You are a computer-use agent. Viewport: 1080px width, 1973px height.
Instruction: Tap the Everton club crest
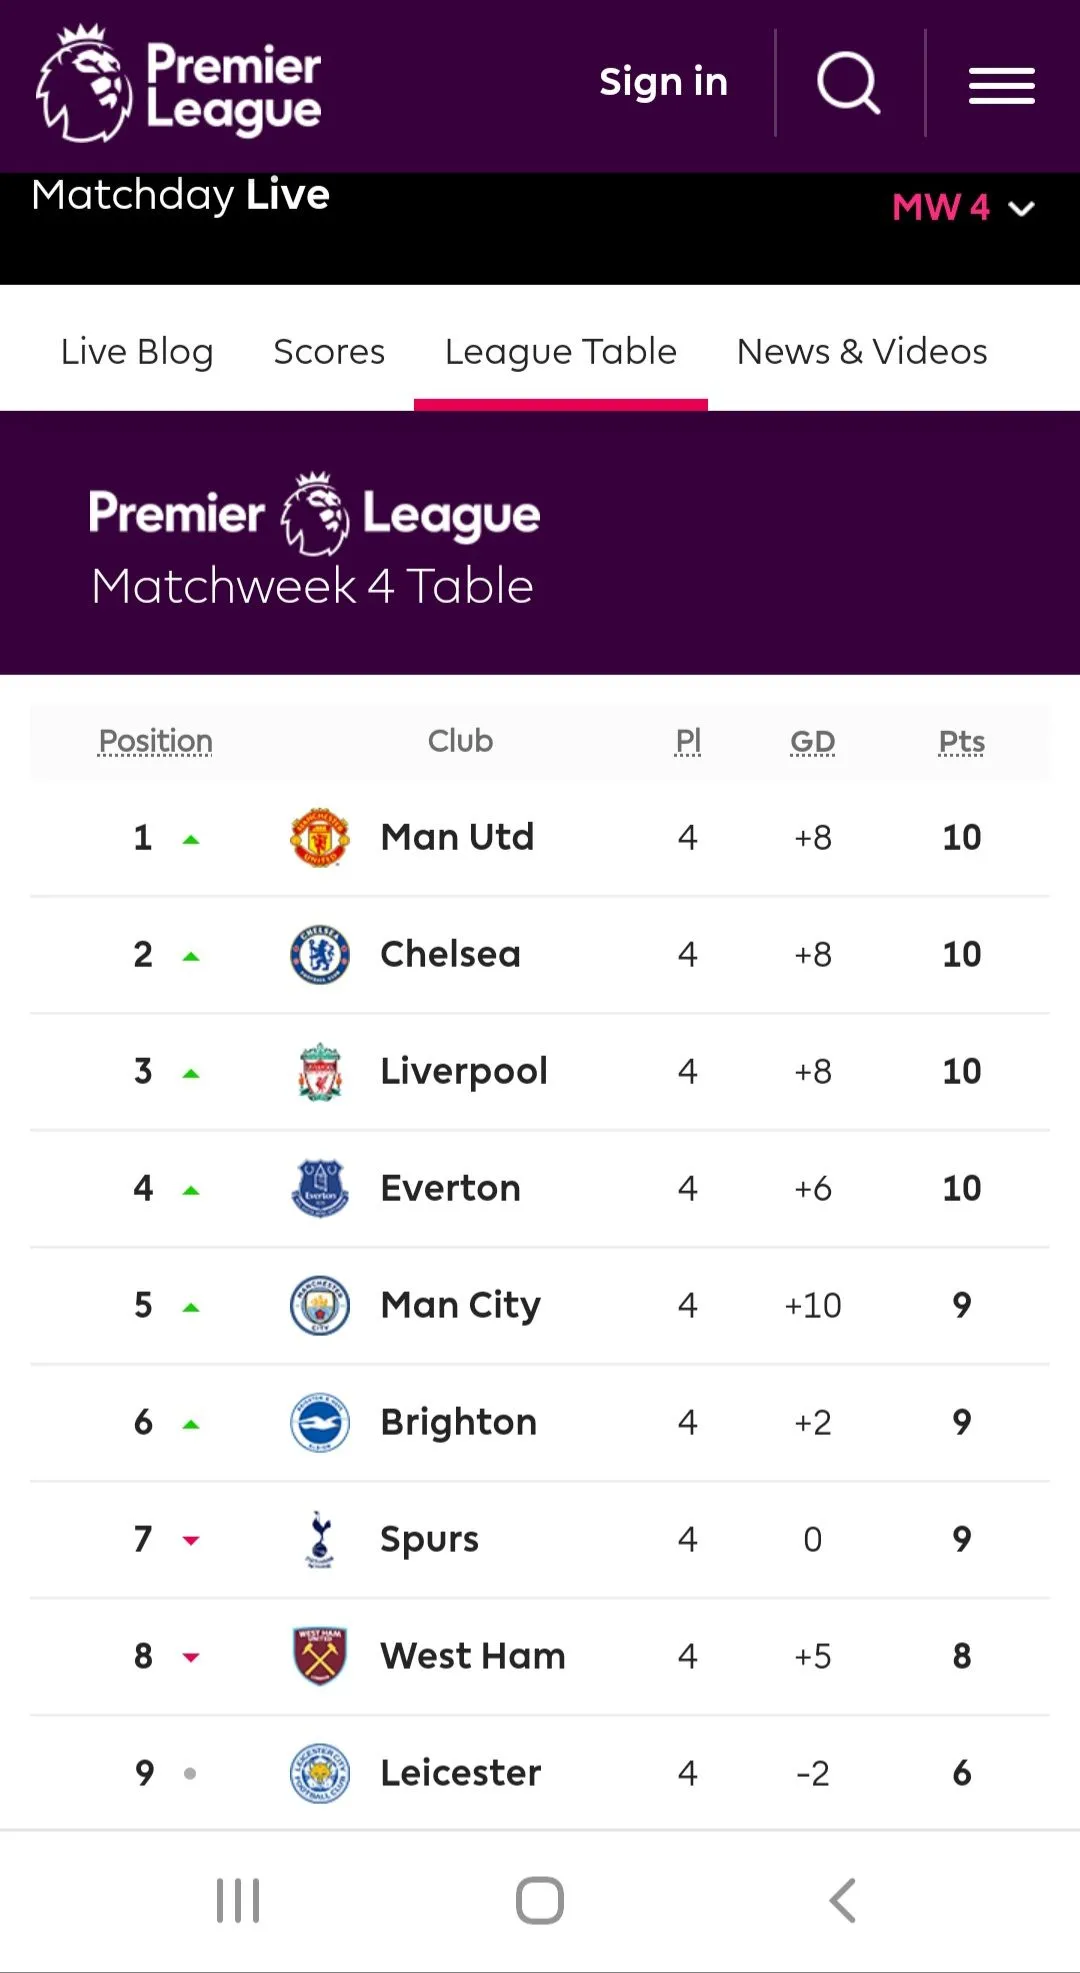(320, 1188)
